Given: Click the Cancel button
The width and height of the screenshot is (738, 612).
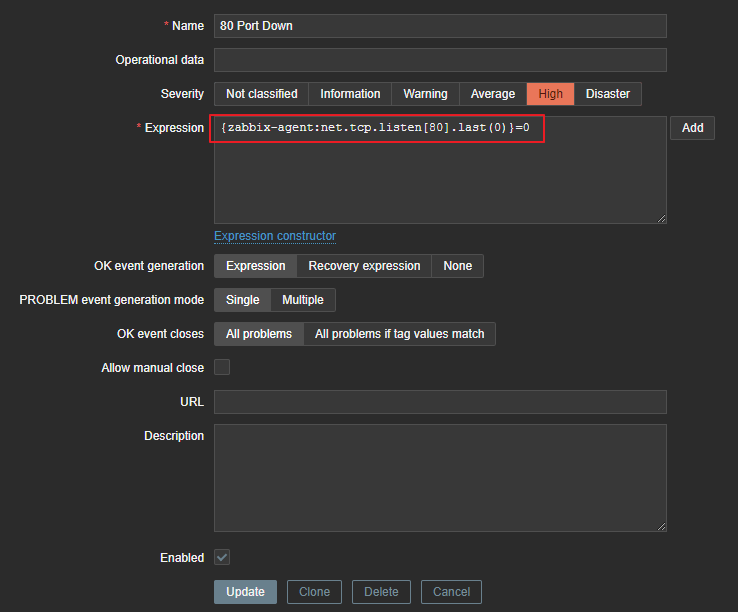Looking at the screenshot, I should 451,592.
